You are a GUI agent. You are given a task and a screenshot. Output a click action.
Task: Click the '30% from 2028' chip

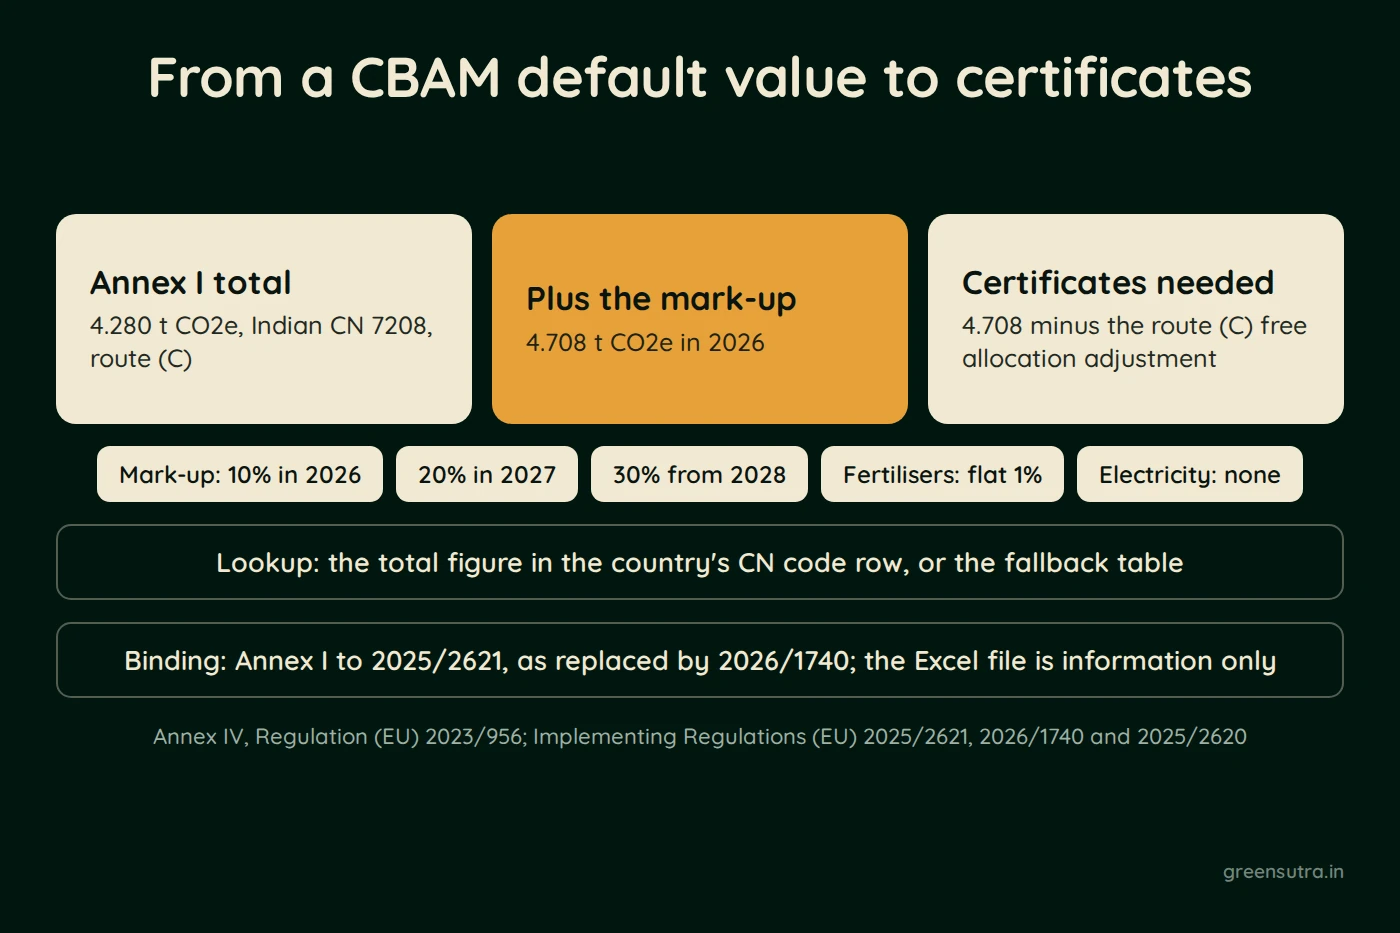coord(699,474)
